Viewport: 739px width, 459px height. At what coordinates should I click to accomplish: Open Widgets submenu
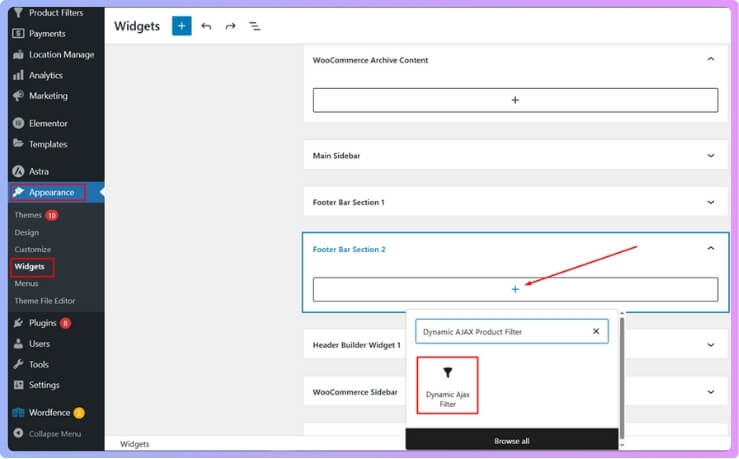pos(29,267)
